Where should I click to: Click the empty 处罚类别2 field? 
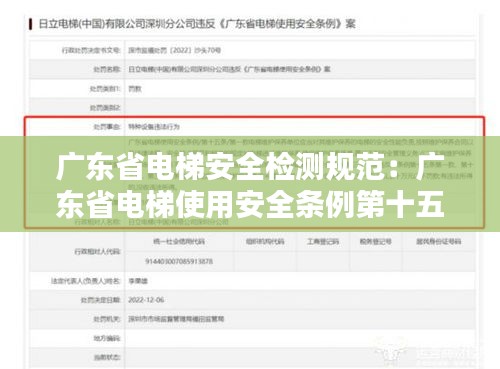(300, 108)
